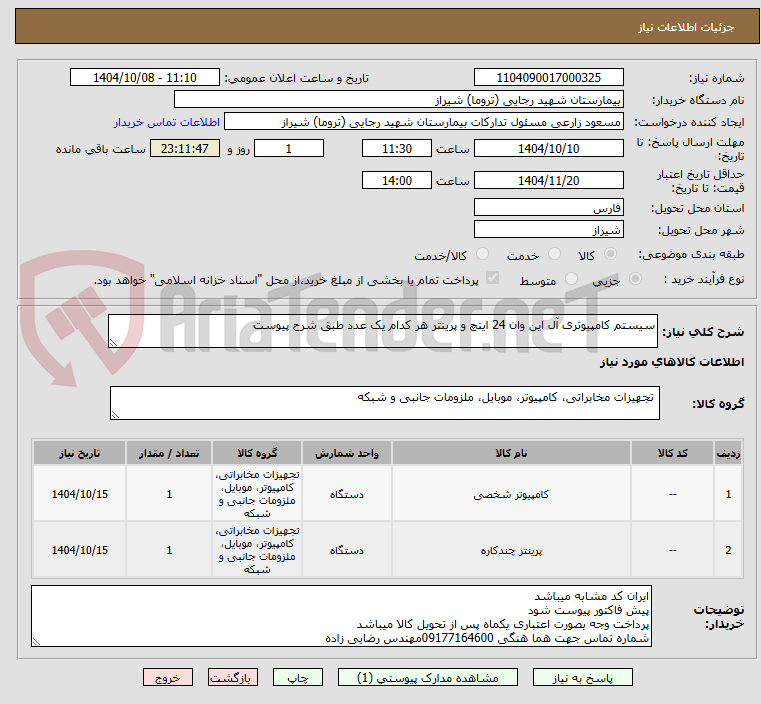This screenshot has width=761, height=704.
Task: Click the province field فارس
Action: (548, 208)
